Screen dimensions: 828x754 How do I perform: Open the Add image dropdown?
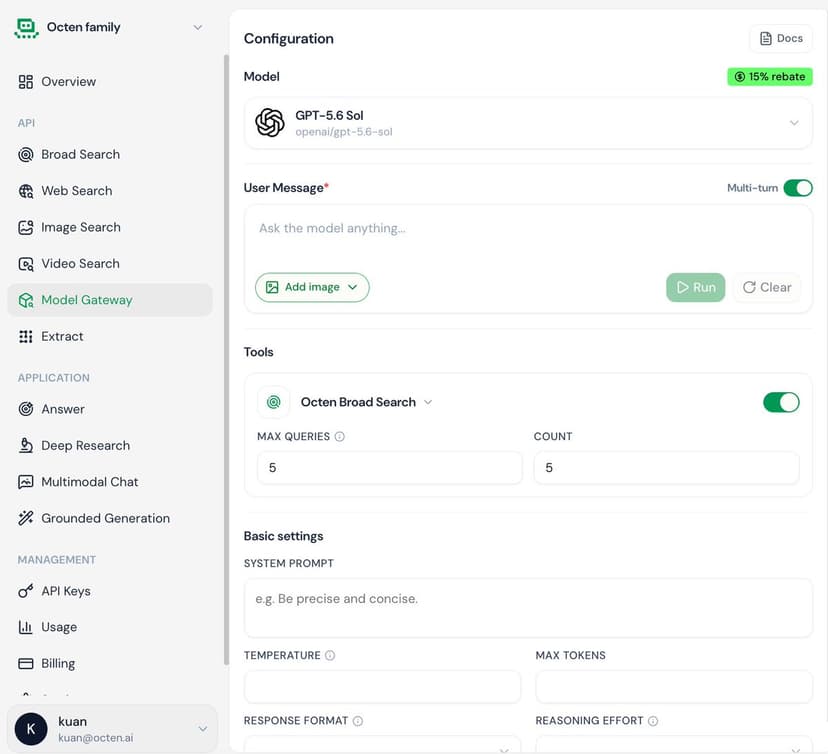point(312,287)
